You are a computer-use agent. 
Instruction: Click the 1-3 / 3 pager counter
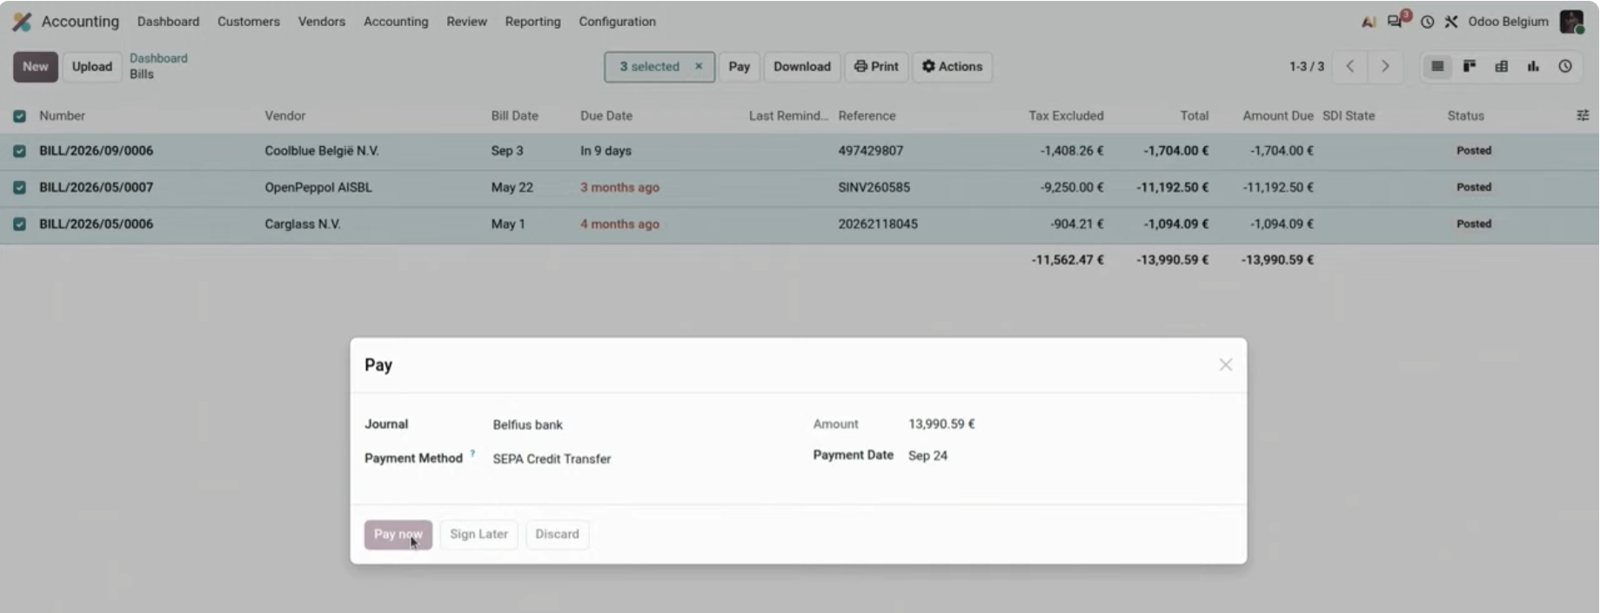click(1306, 67)
